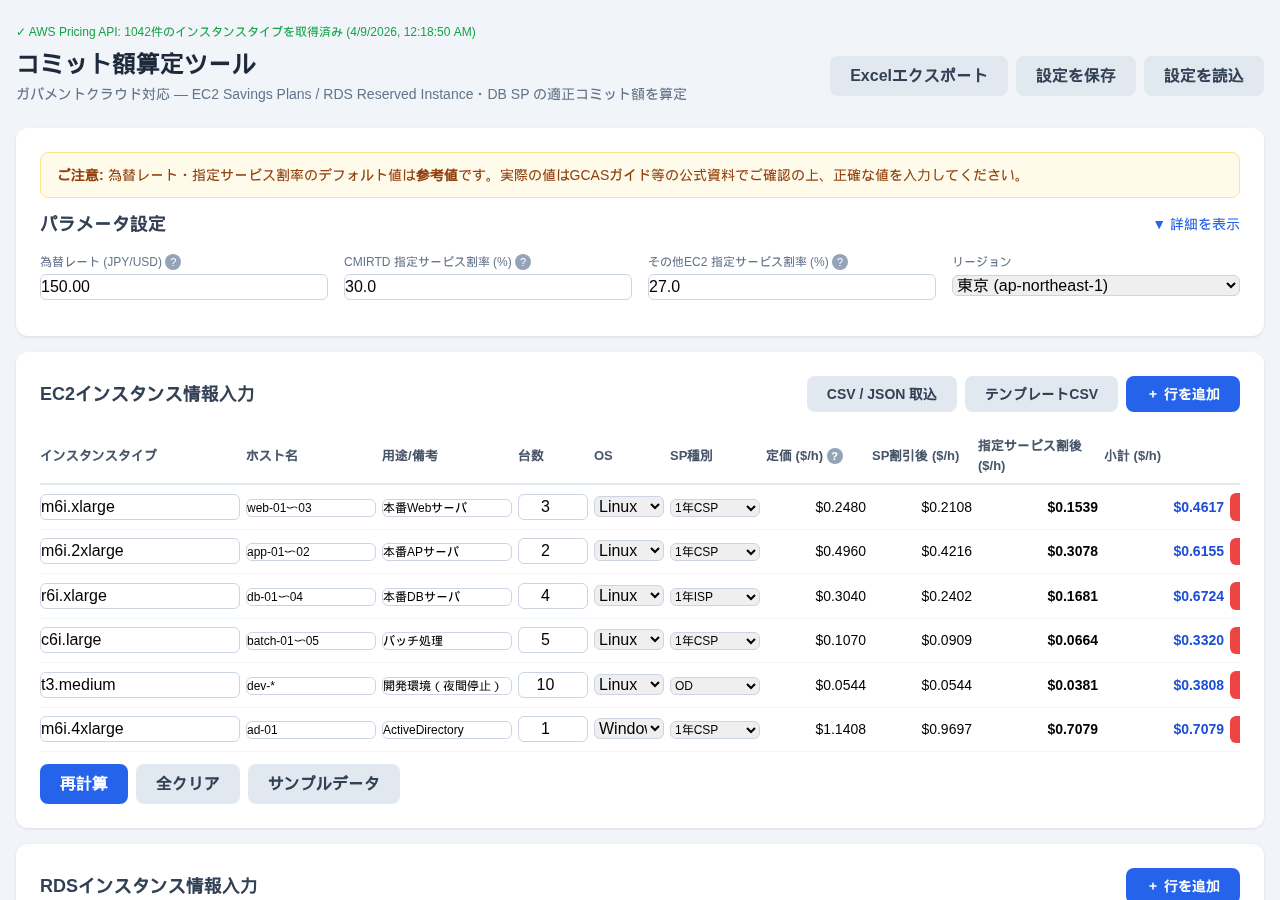
Task: Click the 全クリア button
Action: tap(188, 784)
